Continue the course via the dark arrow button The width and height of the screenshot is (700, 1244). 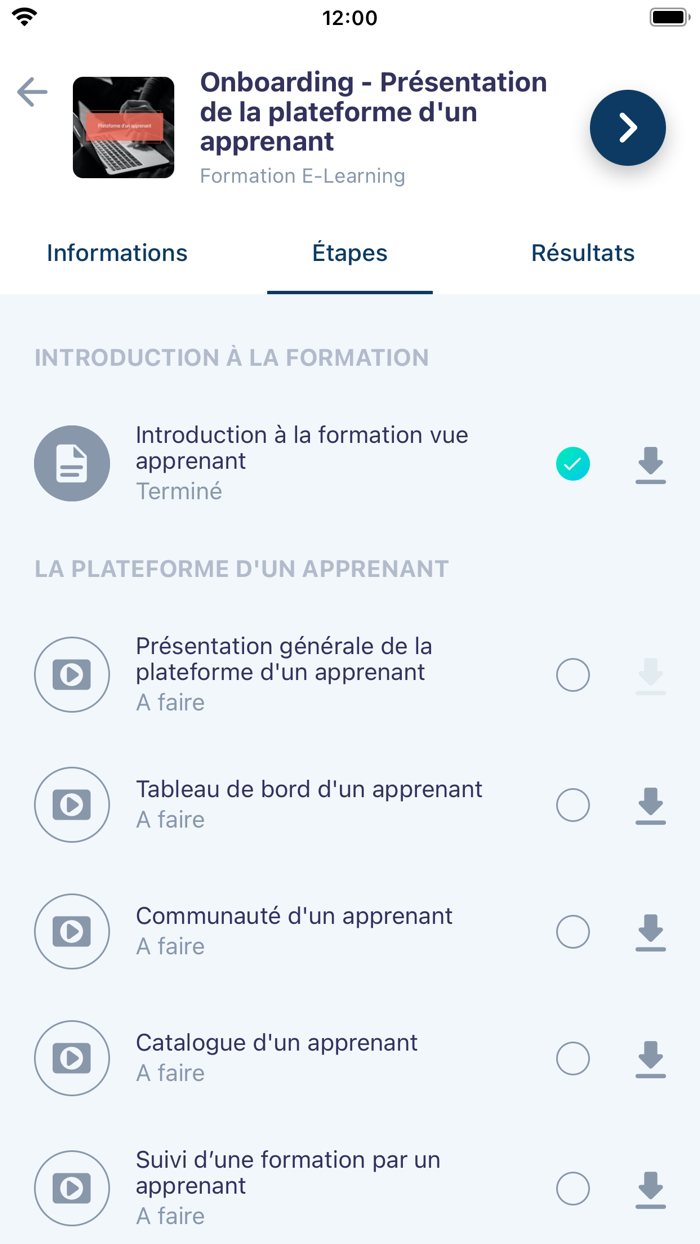628,128
